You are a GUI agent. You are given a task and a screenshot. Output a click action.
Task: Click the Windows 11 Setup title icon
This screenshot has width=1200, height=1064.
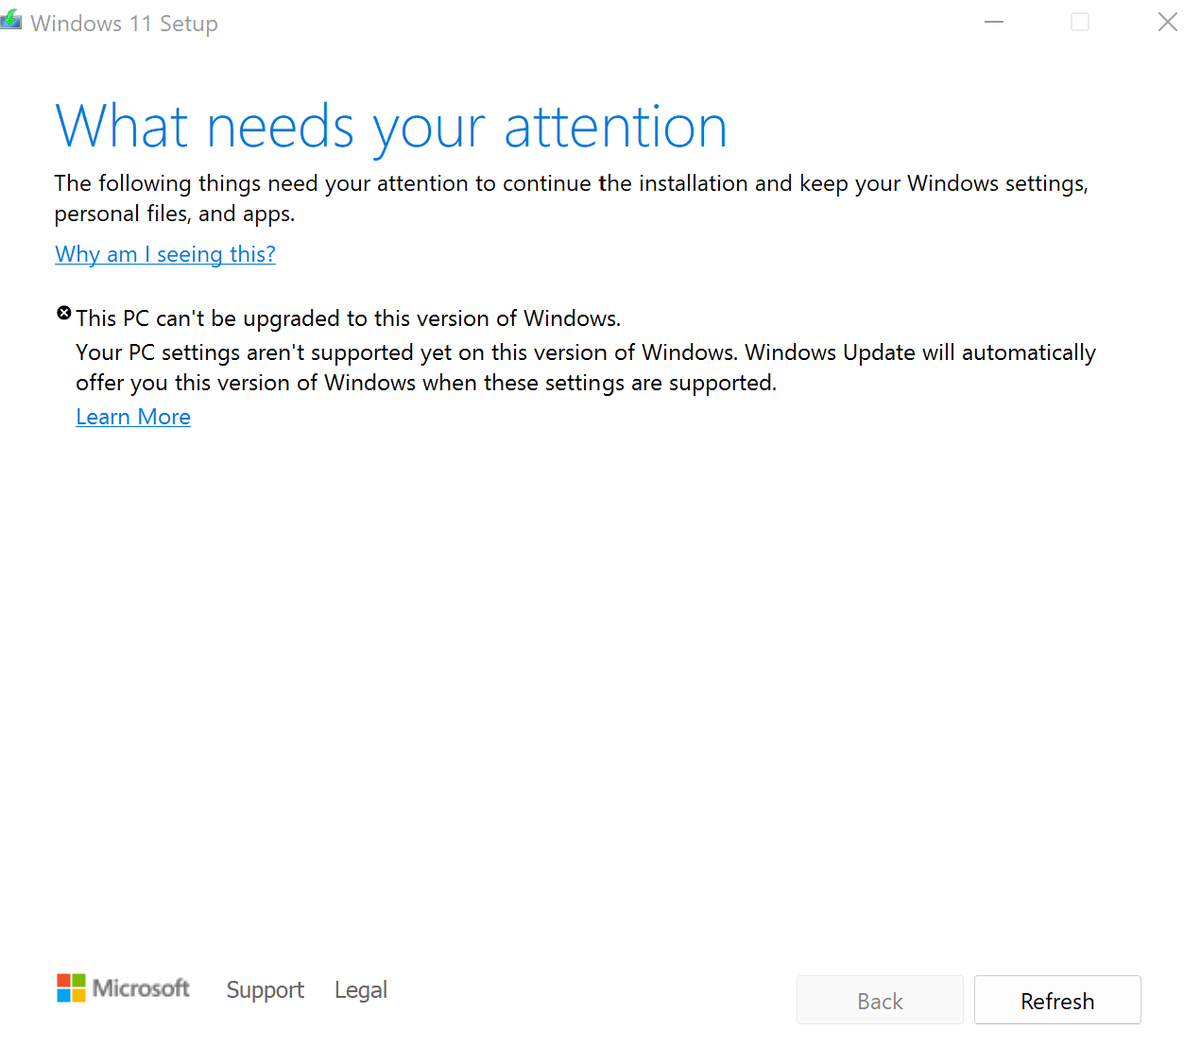coord(11,20)
